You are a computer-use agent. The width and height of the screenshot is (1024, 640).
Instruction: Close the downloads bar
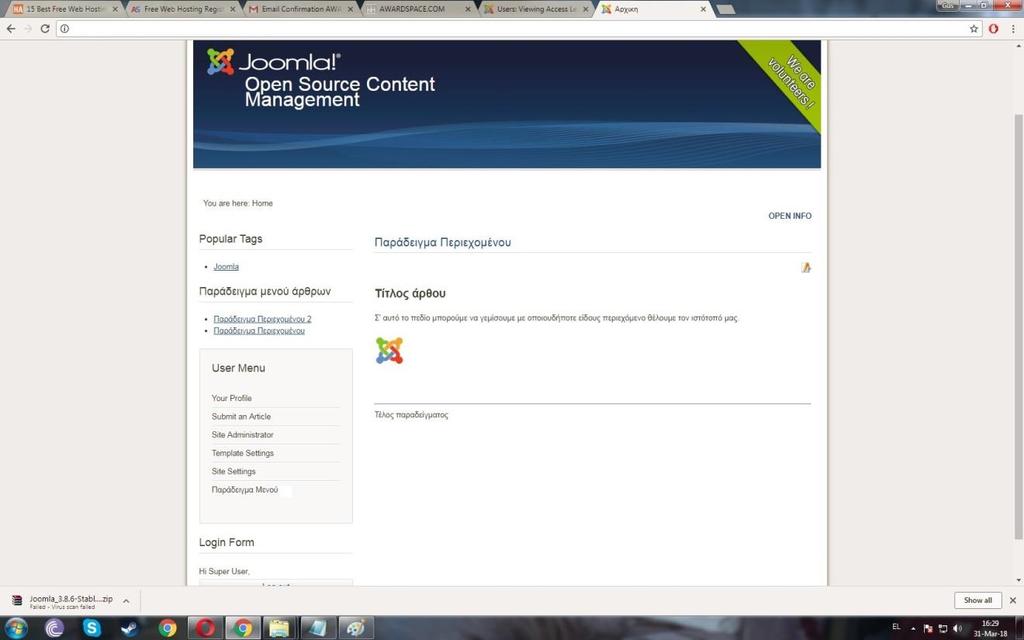(1013, 600)
